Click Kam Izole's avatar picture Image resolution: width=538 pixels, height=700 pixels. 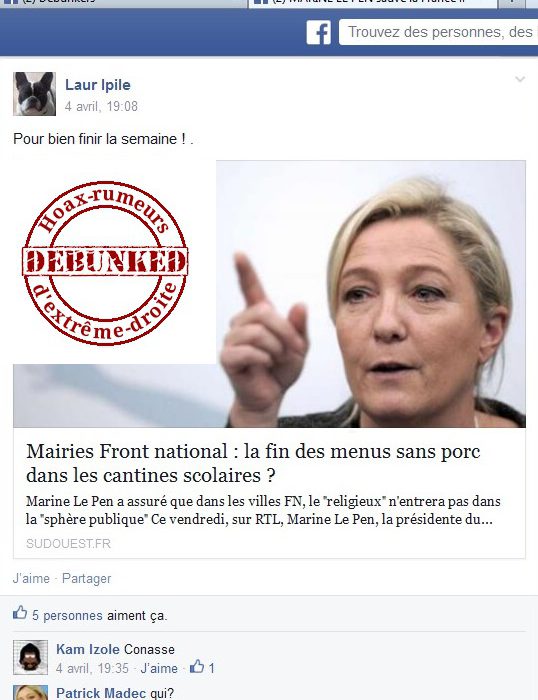coord(30,657)
